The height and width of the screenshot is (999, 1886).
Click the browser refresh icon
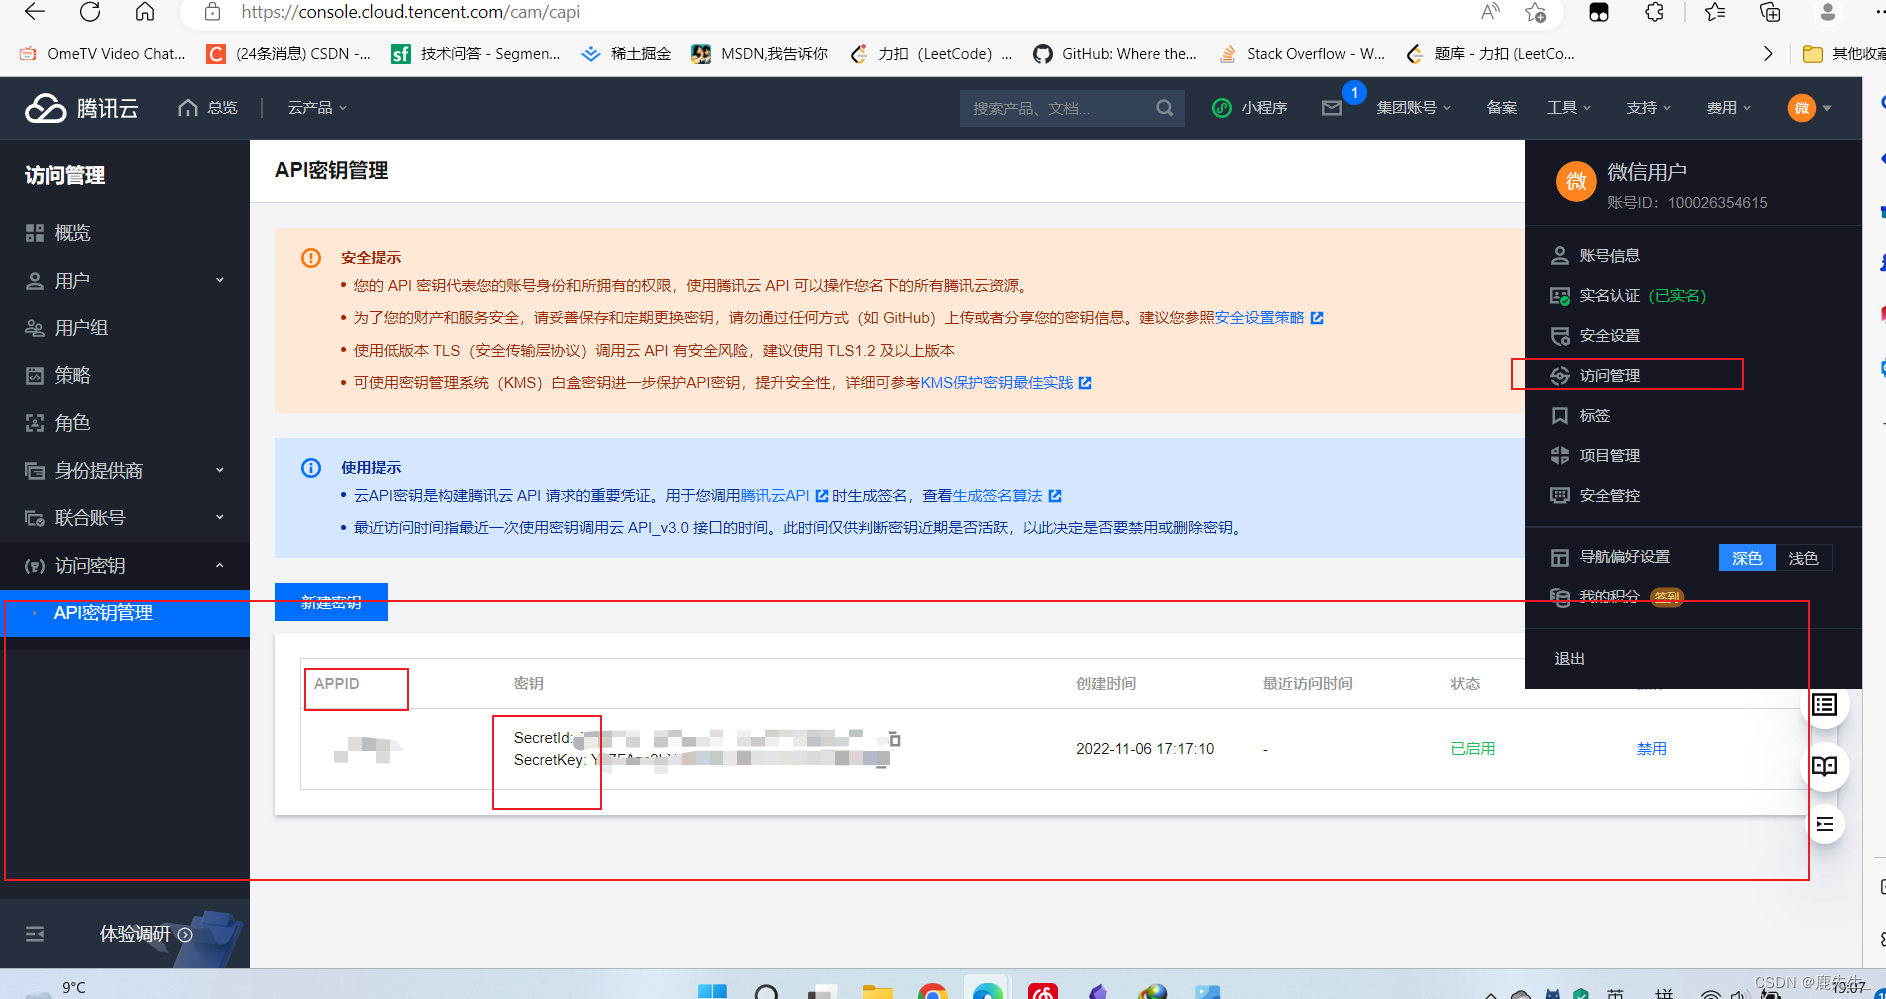tap(90, 12)
